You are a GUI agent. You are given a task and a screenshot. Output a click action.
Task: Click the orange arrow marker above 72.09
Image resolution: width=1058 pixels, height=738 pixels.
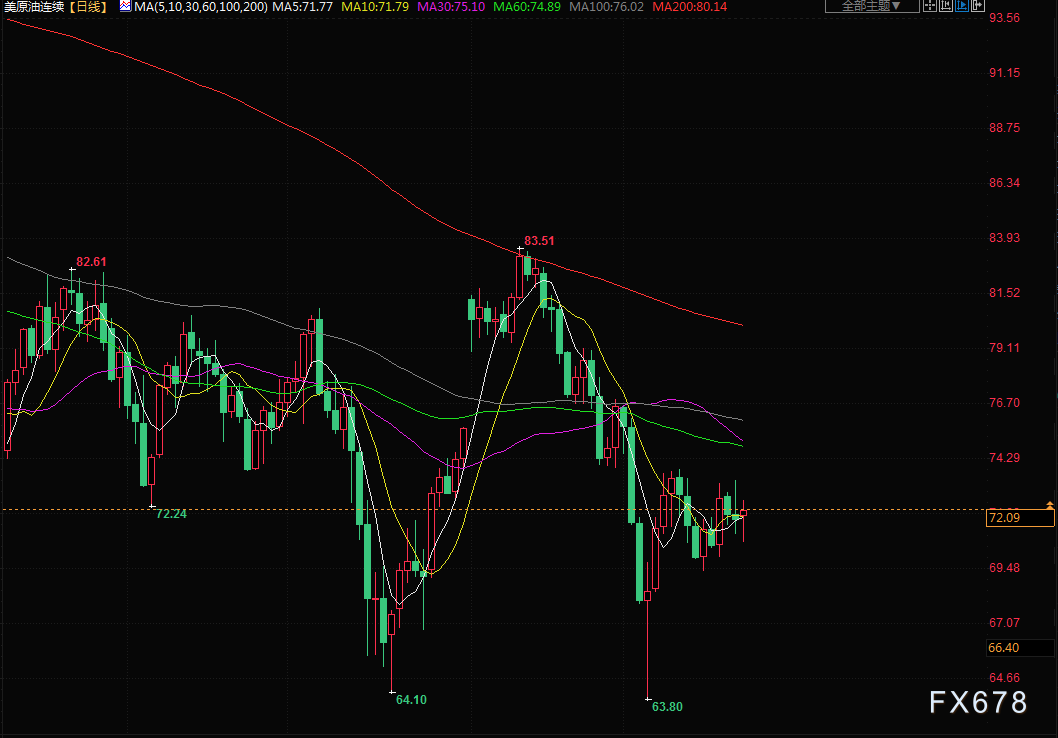point(1049,505)
